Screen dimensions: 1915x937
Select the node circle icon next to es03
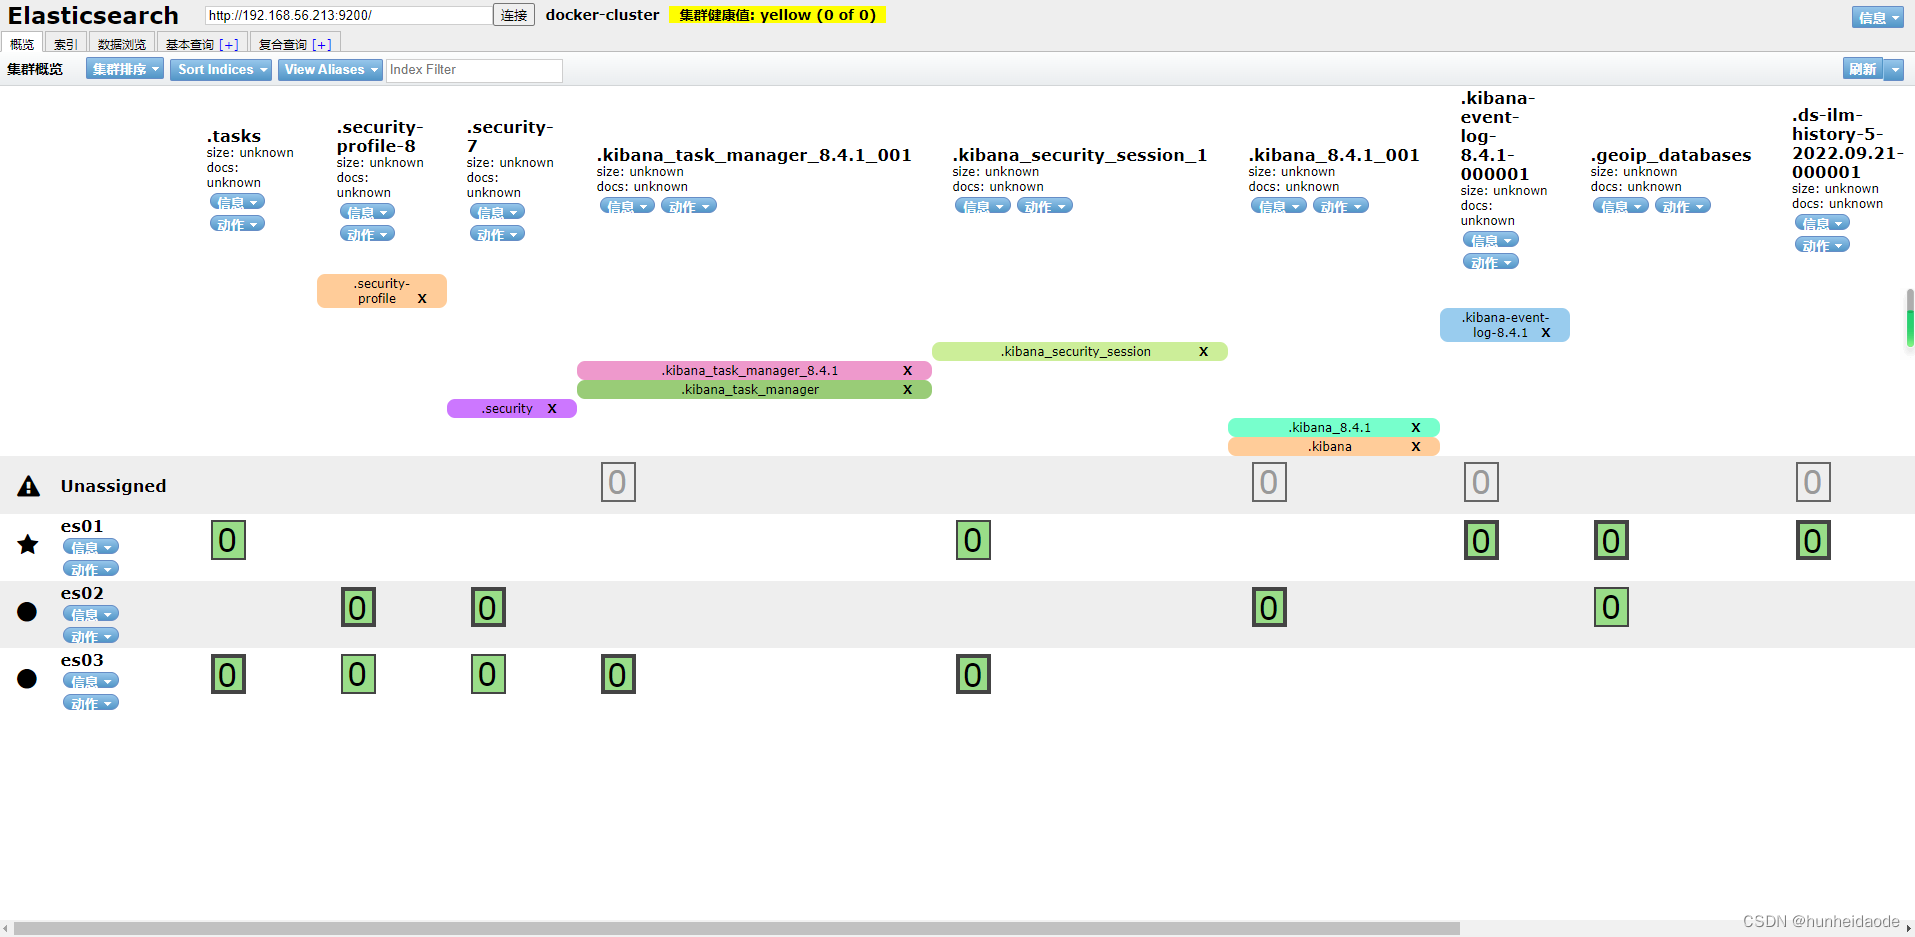27,679
